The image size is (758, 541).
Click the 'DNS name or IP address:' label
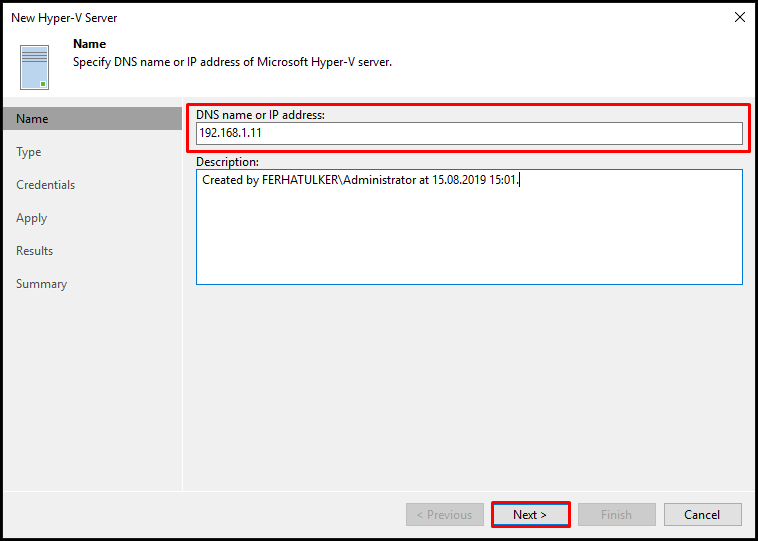tap(261, 115)
